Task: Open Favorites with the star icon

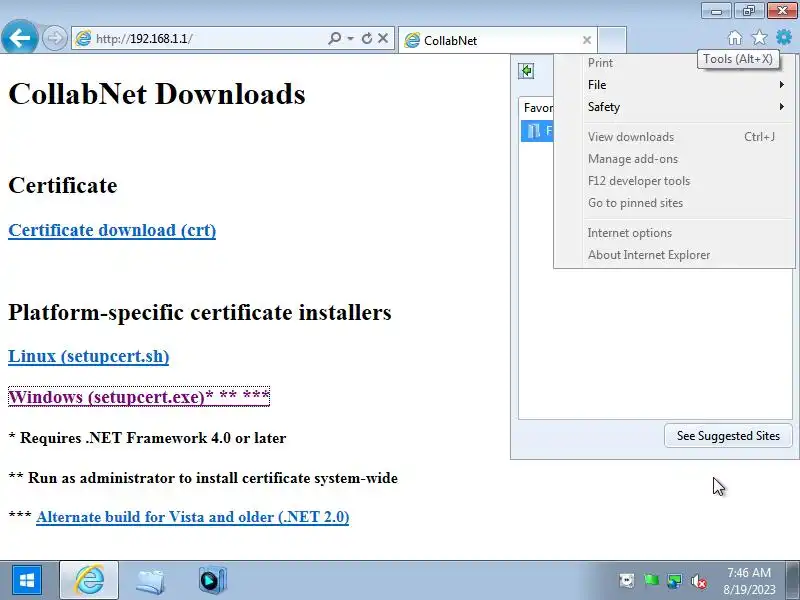Action: coord(759,37)
